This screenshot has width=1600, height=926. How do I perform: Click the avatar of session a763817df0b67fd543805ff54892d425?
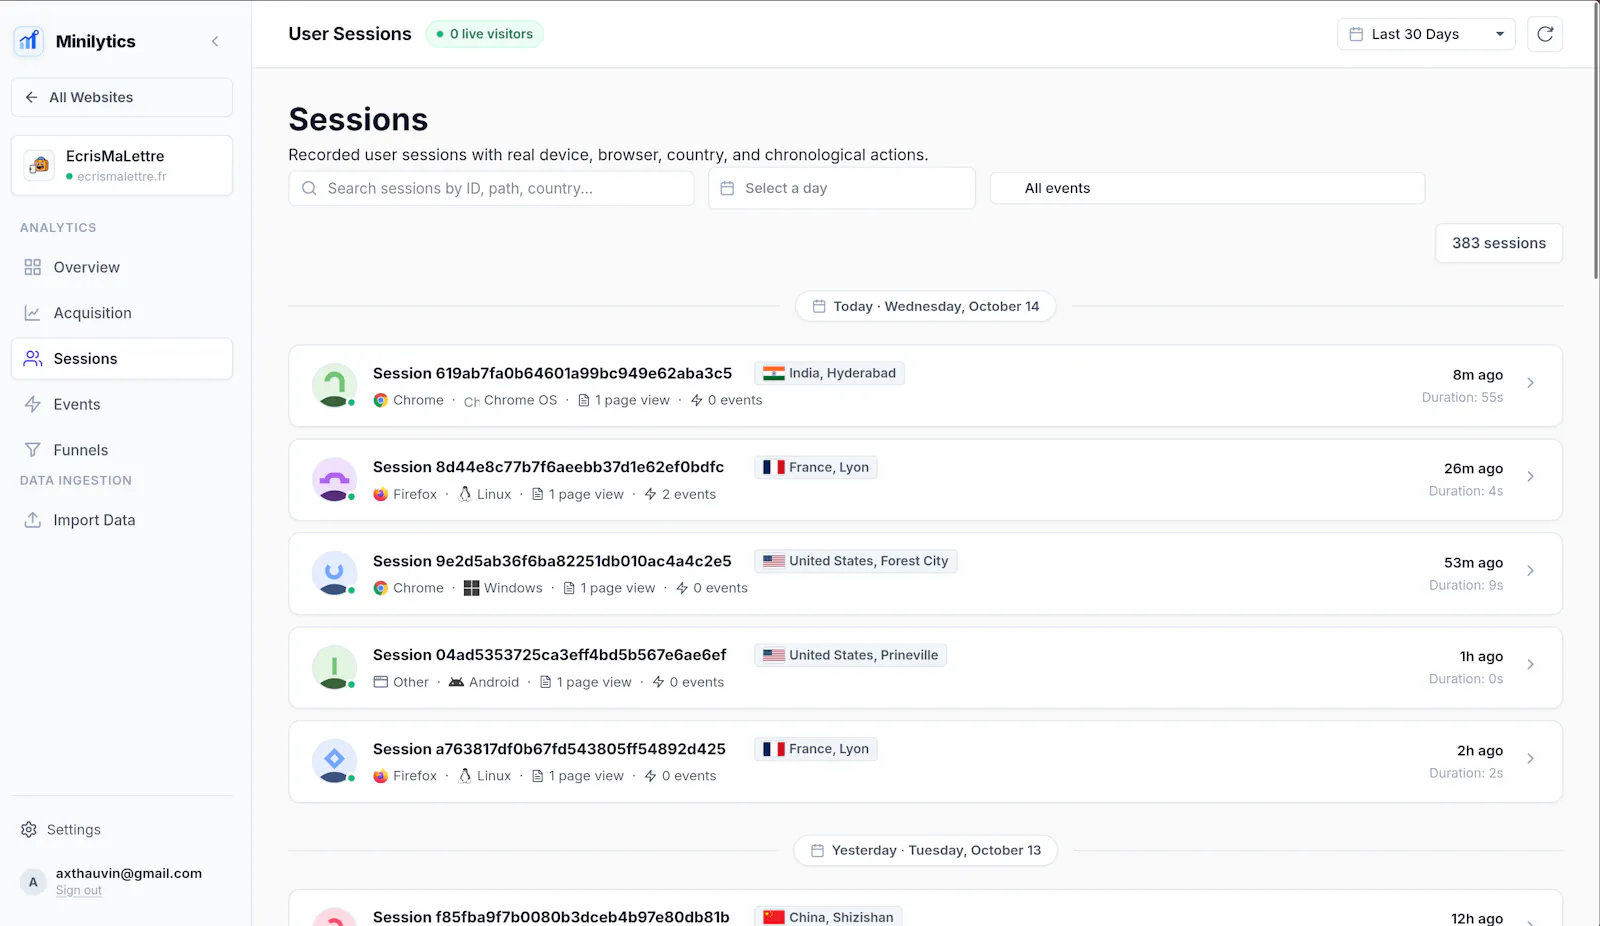click(334, 761)
